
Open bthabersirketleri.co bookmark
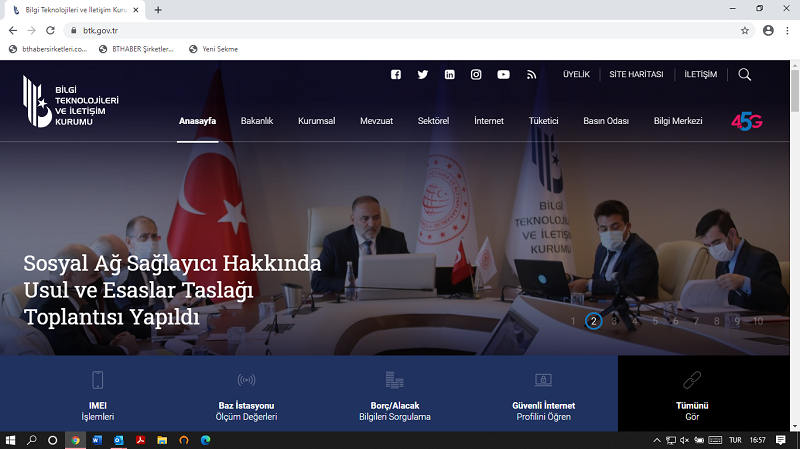click(48, 49)
